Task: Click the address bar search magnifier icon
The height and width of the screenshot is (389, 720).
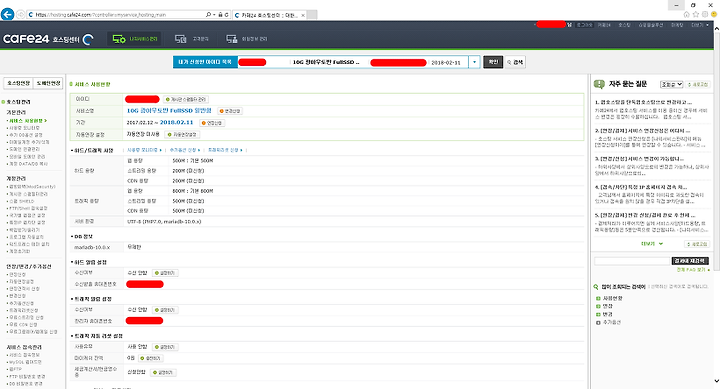Action: click(x=208, y=15)
